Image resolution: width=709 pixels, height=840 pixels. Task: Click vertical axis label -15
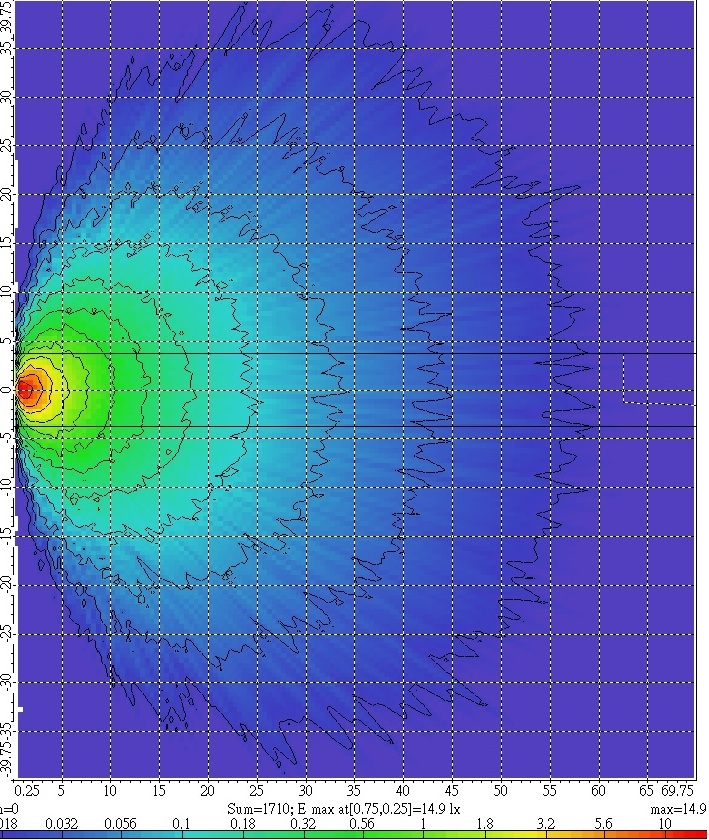click(6, 535)
